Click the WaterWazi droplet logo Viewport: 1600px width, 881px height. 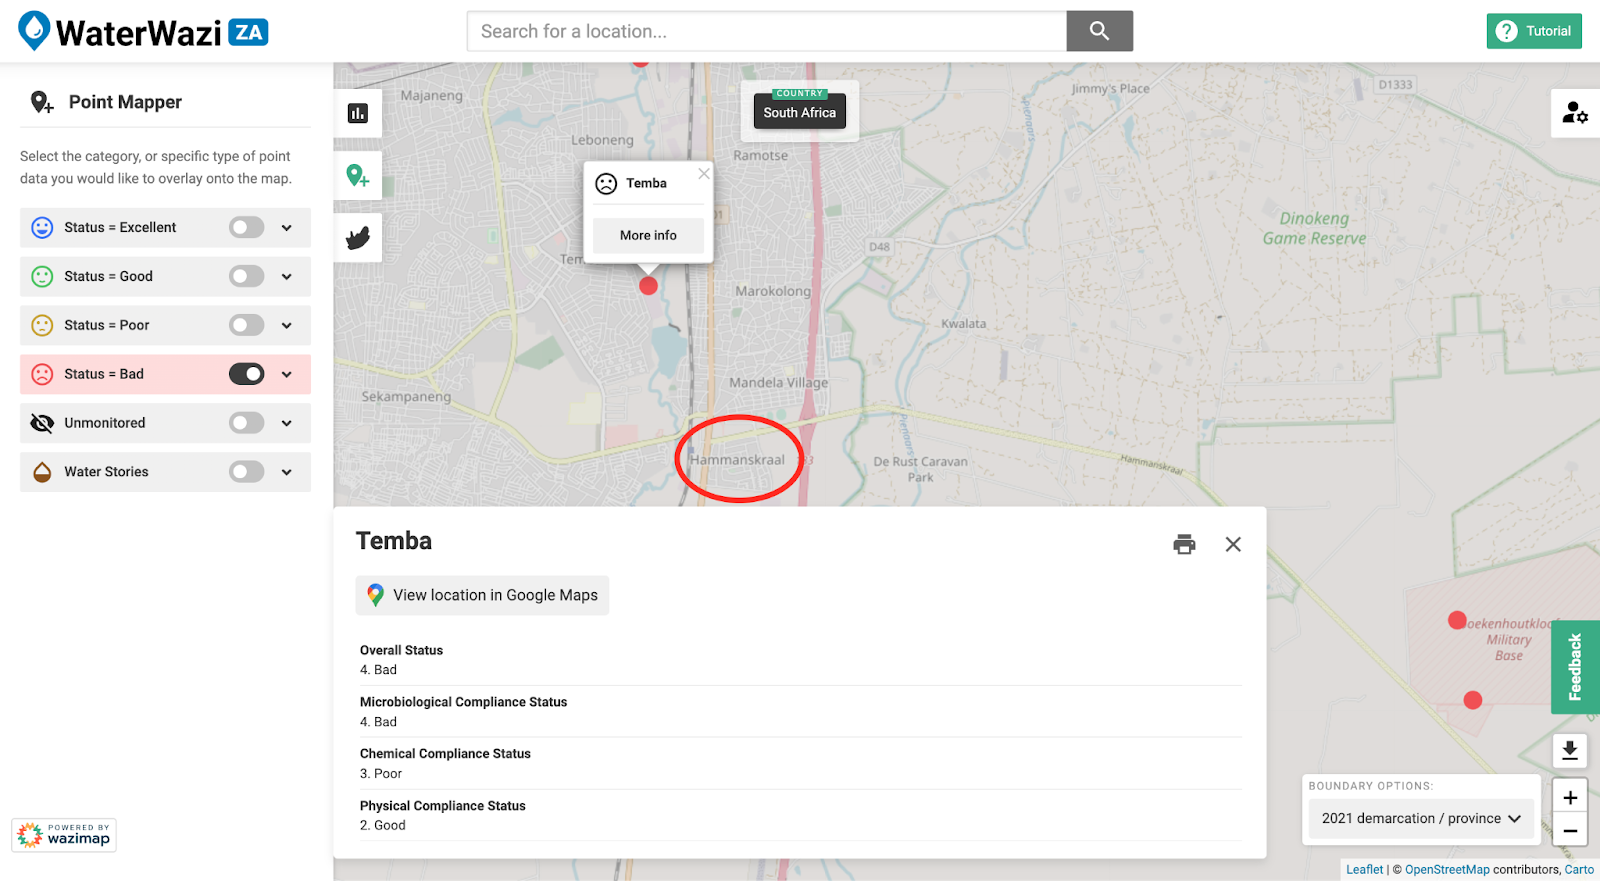pyautogui.click(x=35, y=31)
